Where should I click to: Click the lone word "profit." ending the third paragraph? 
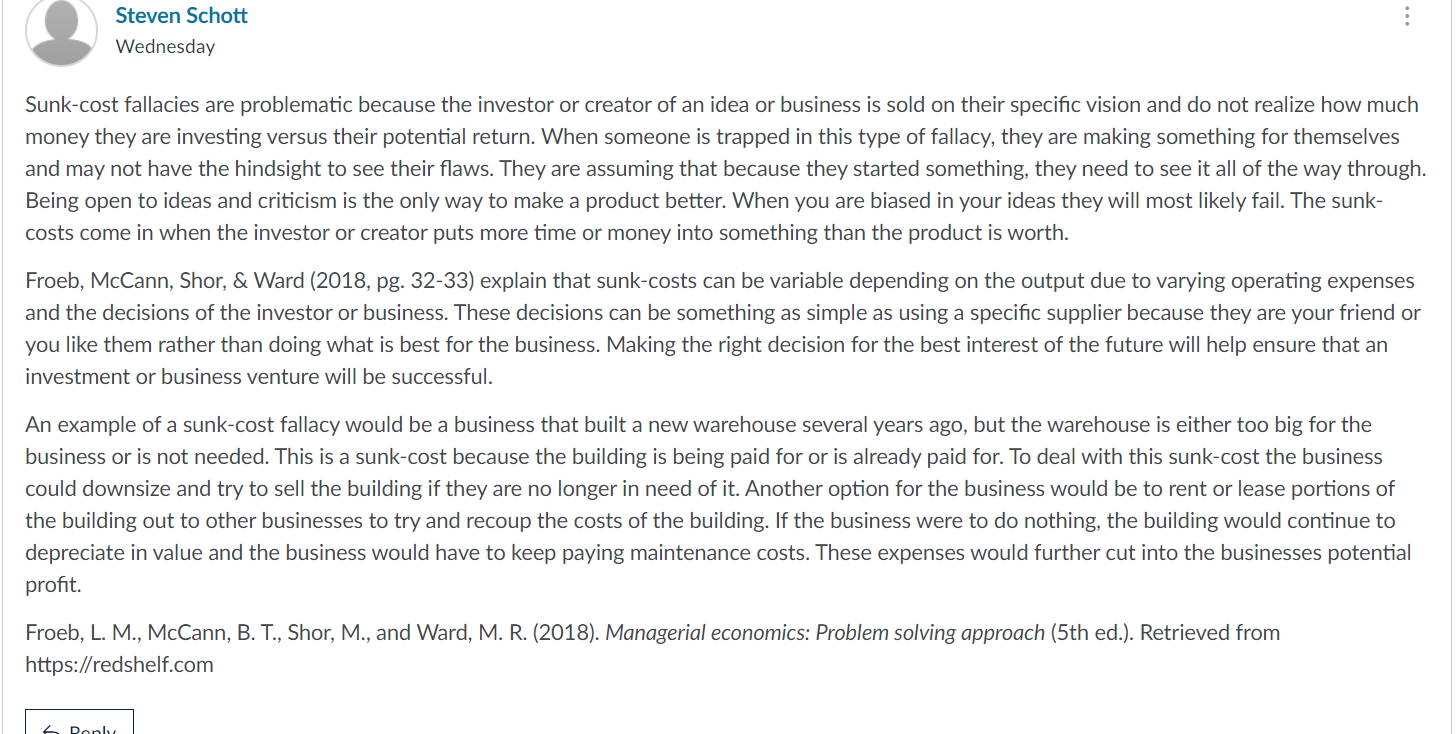click(x=53, y=584)
